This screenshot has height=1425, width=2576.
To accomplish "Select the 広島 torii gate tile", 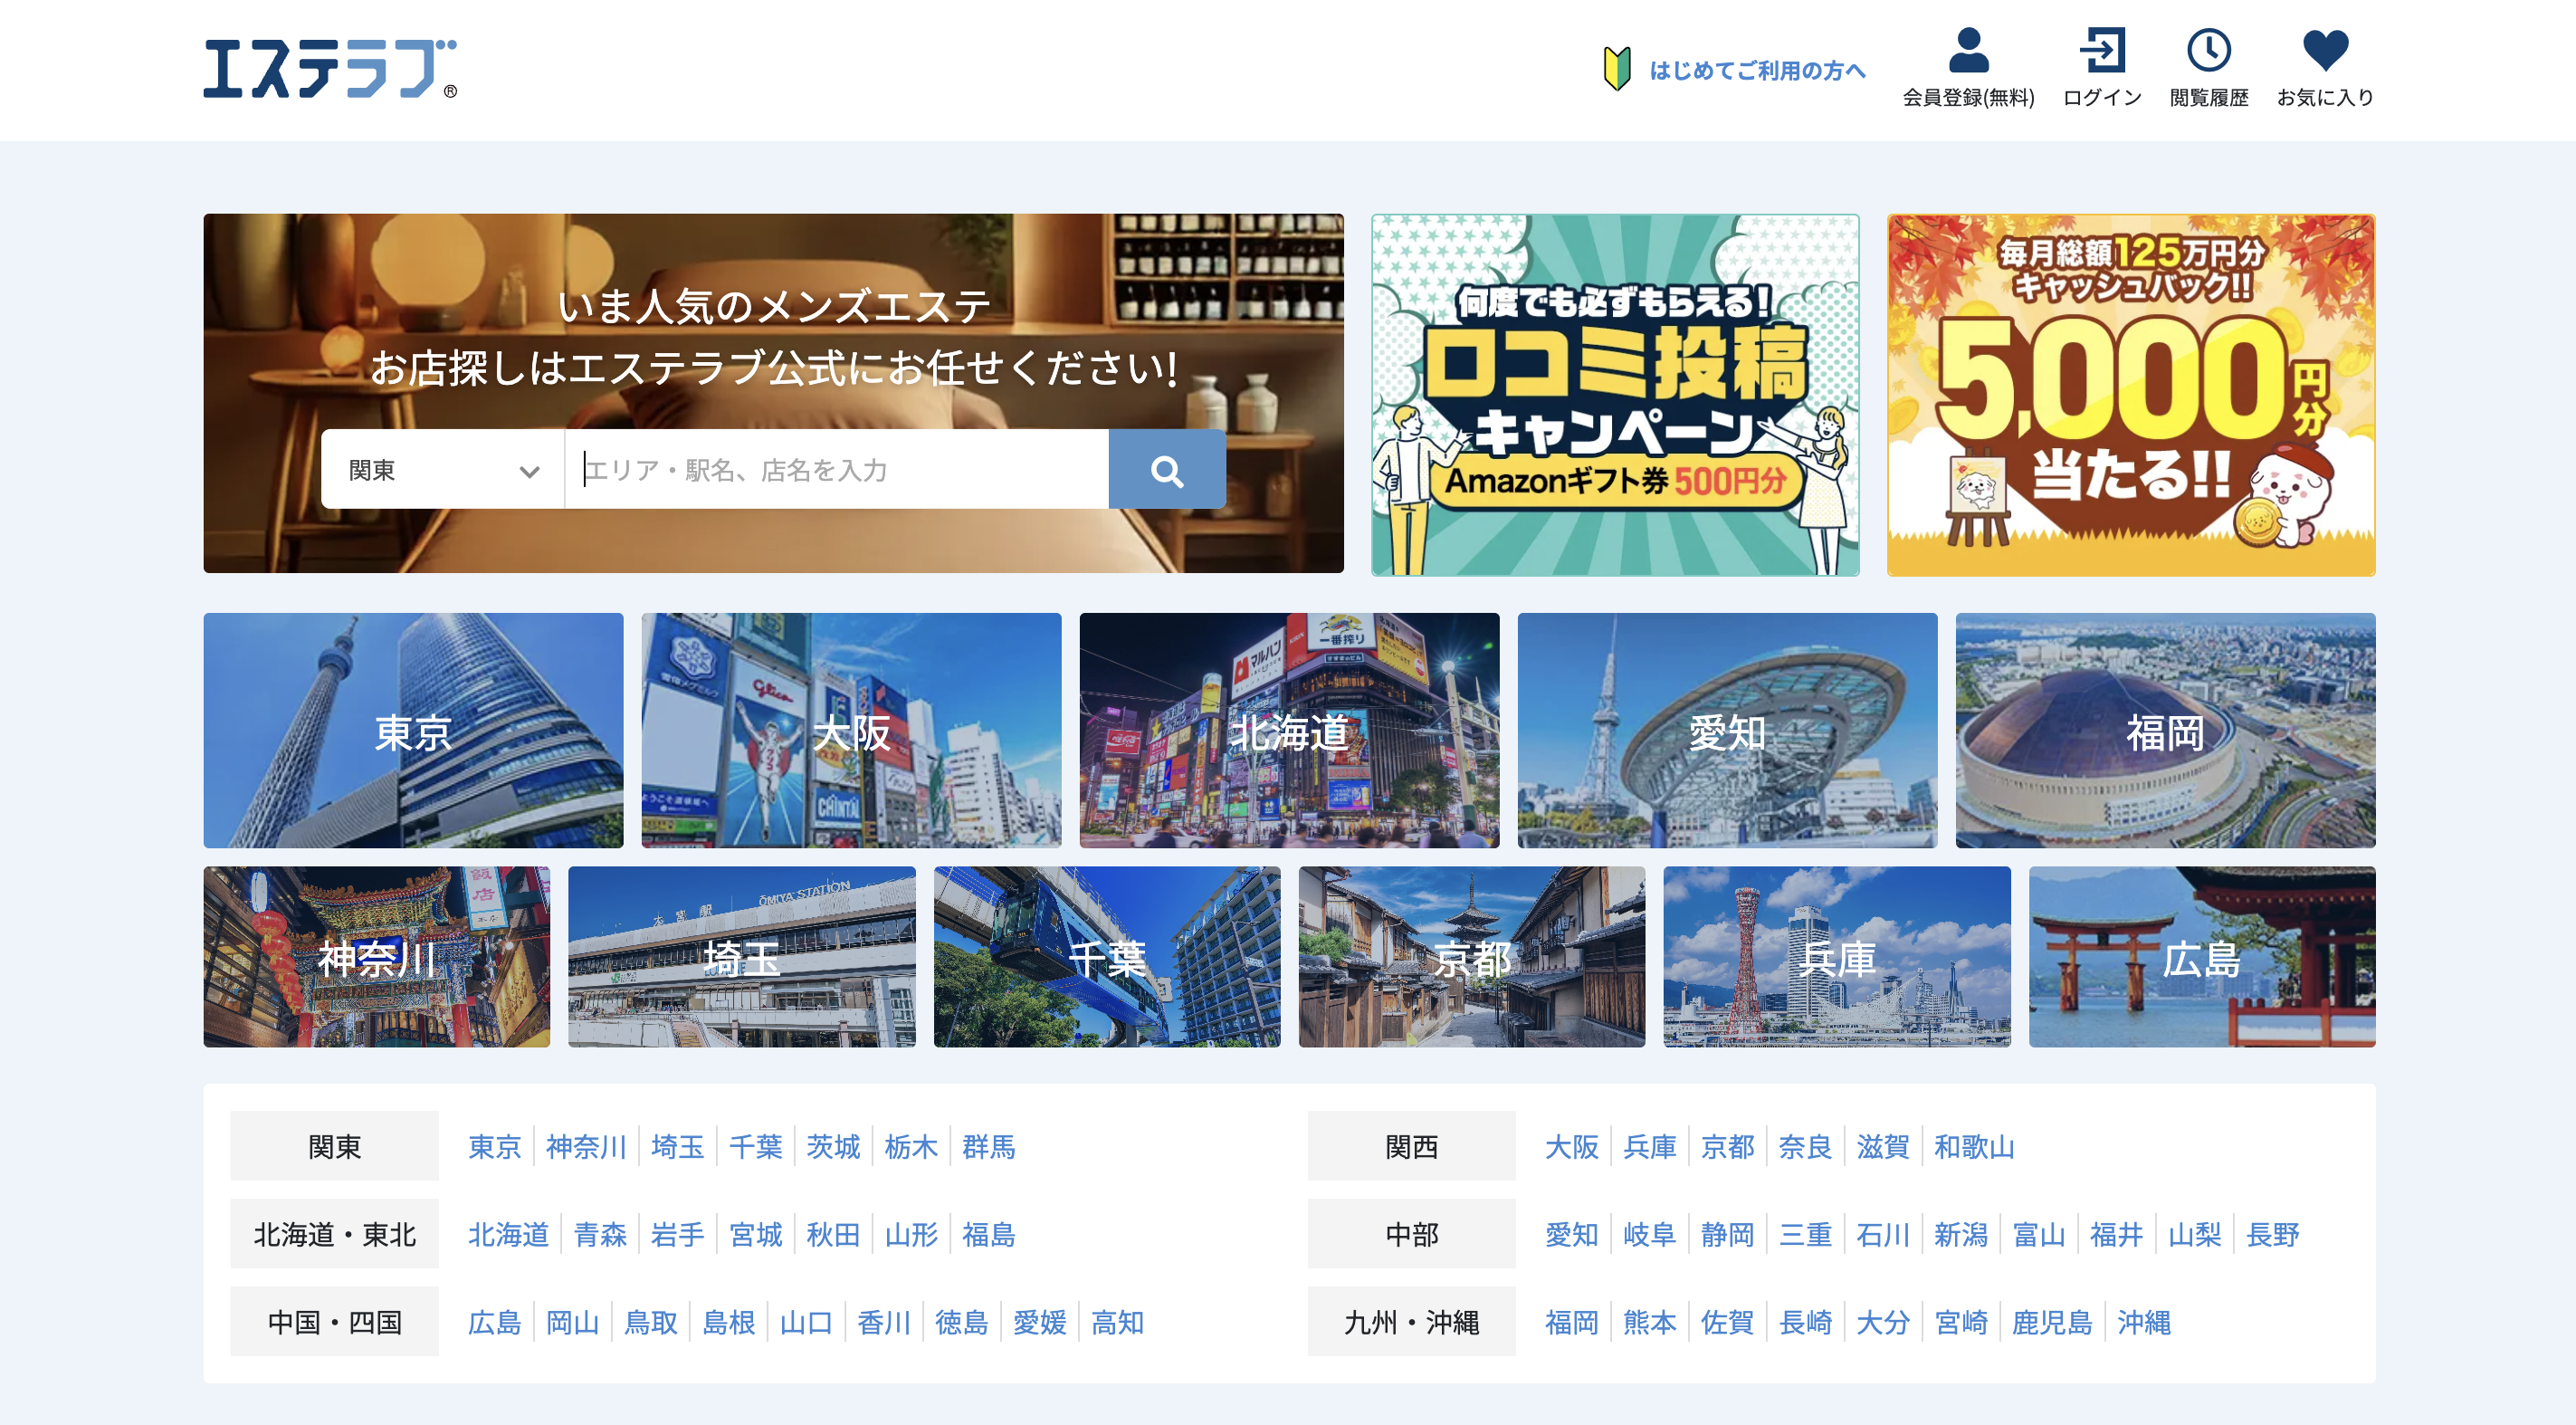I will click(x=2201, y=957).
